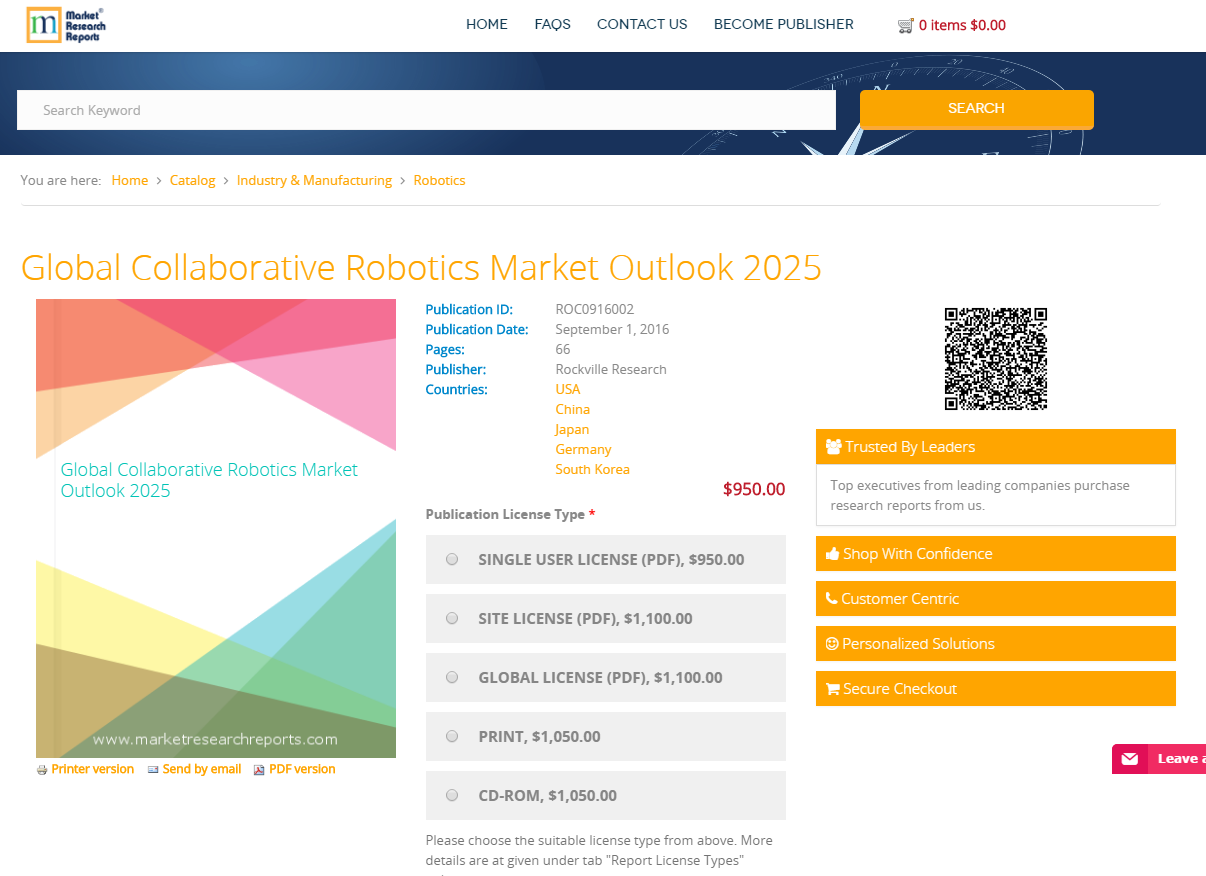Follow the Robotics breadcrumb link
This screenshot has height=876, width=1206.
click(439, 180)
